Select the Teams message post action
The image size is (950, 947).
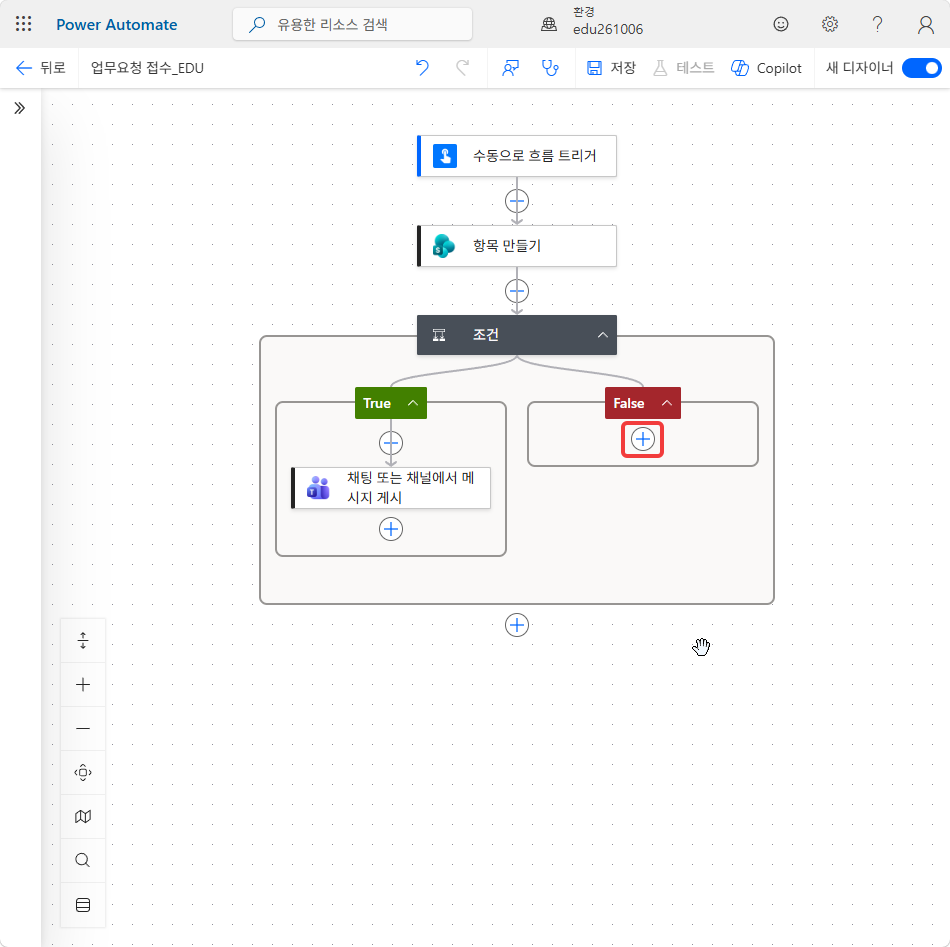[391, 488]
